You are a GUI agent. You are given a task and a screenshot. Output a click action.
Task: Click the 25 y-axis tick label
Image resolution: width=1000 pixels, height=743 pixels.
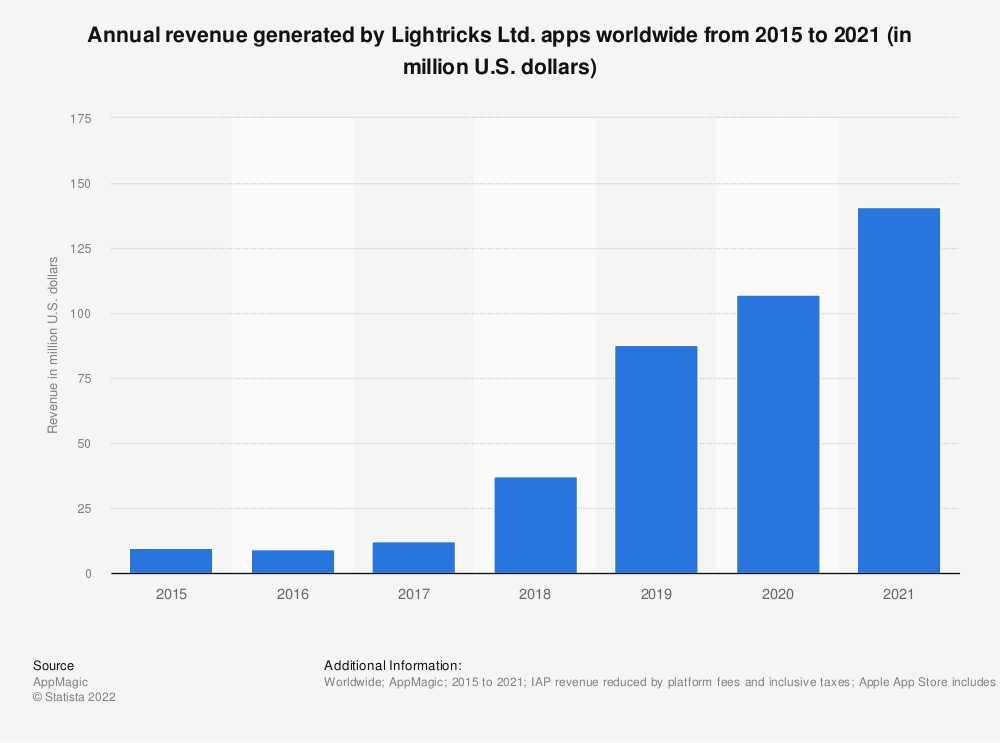point(84,509)
